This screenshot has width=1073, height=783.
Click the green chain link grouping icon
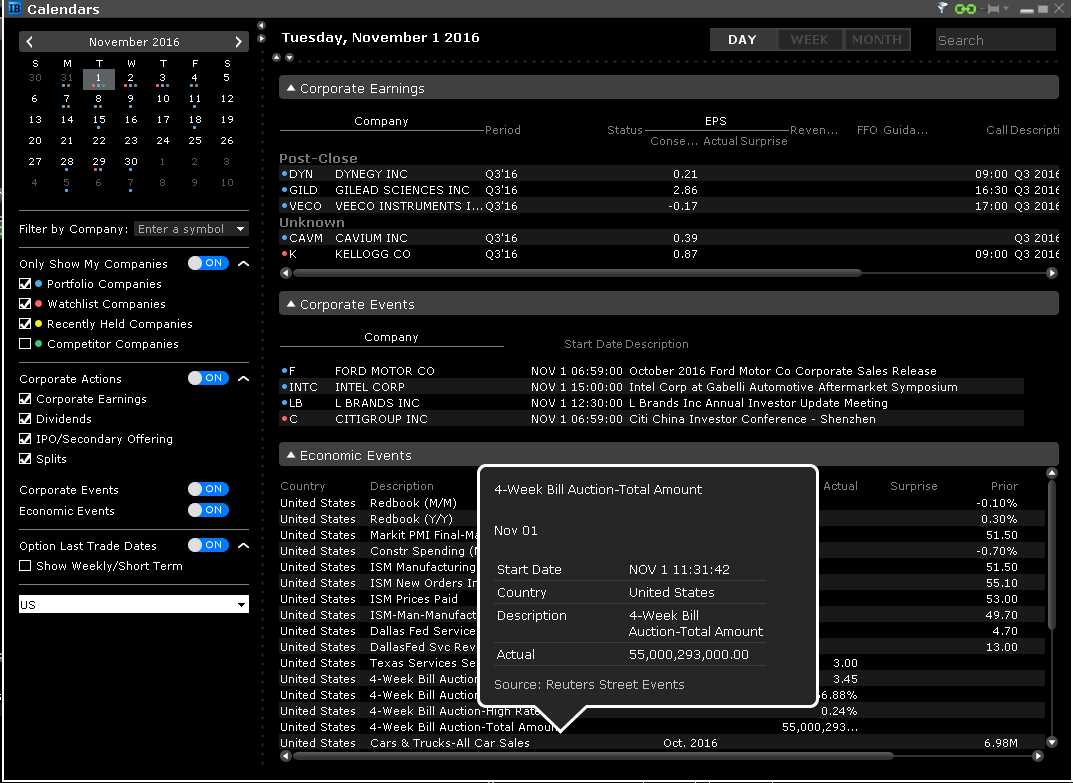966,9
